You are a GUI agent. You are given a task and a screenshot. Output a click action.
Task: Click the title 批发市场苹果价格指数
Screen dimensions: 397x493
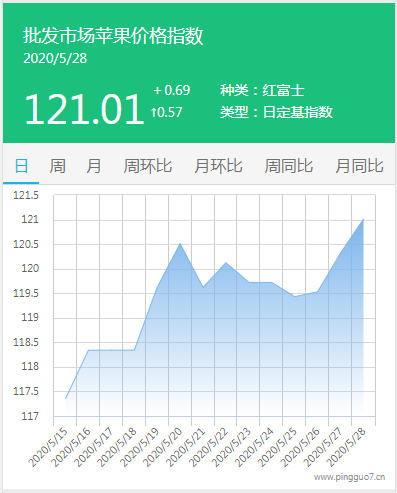113,36
